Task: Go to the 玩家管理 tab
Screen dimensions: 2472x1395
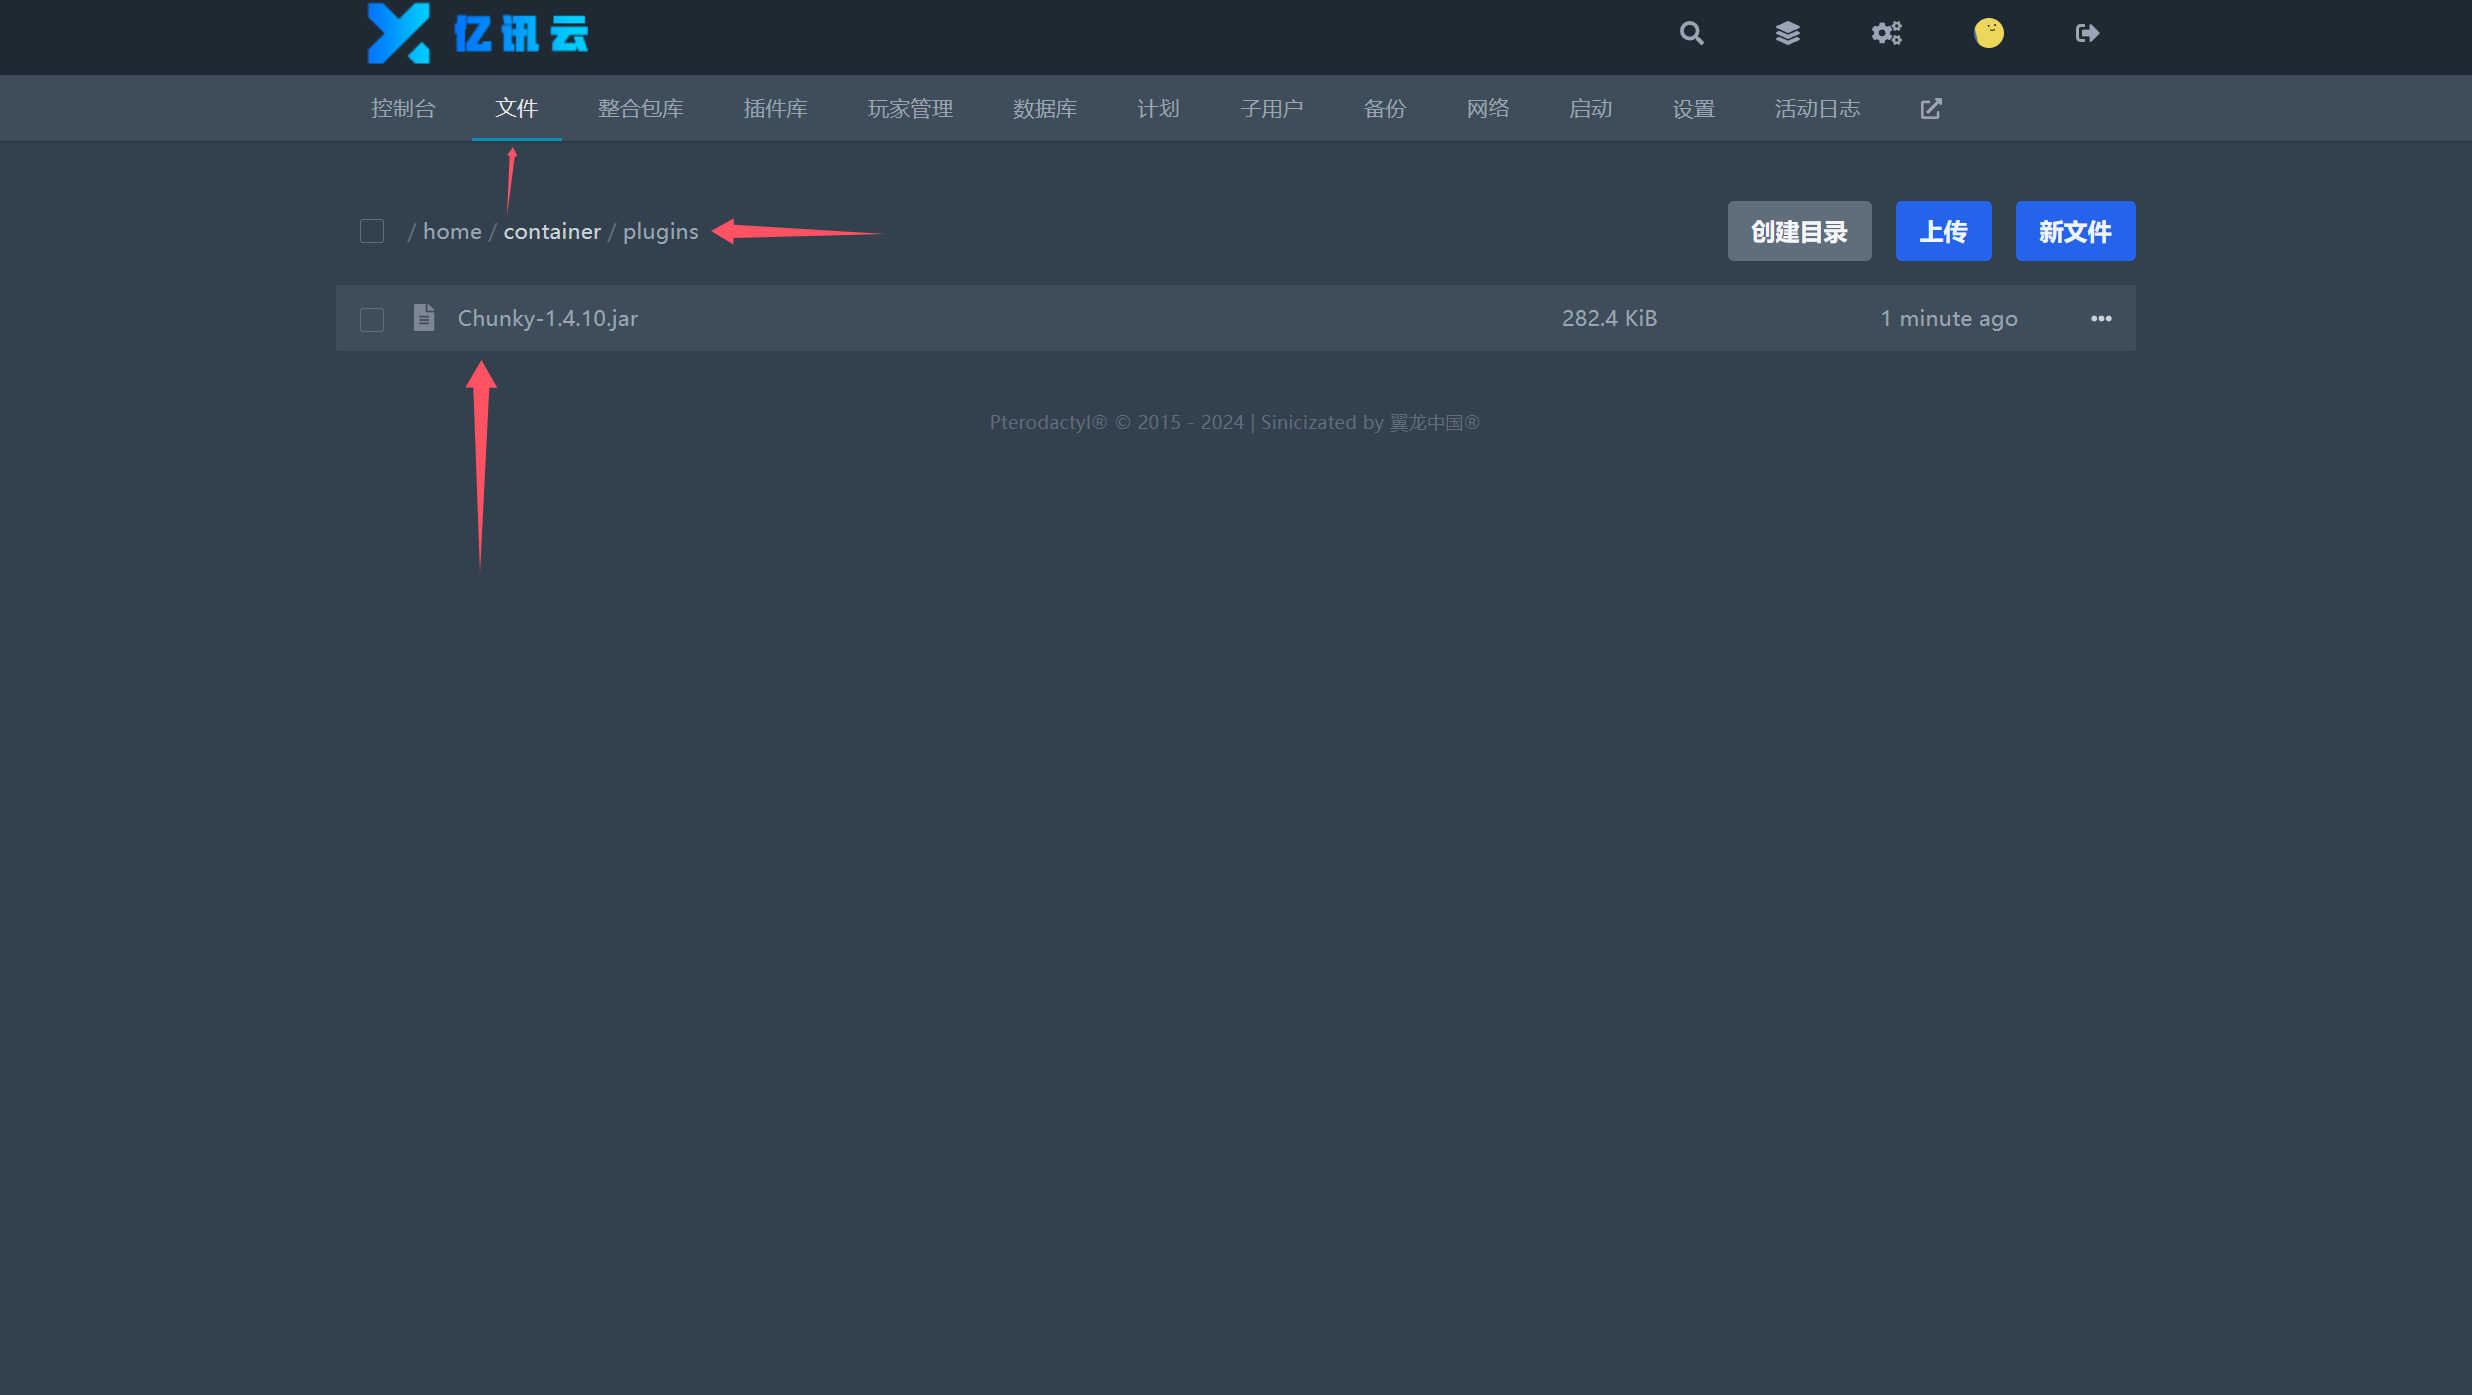Action: [910, 109]
